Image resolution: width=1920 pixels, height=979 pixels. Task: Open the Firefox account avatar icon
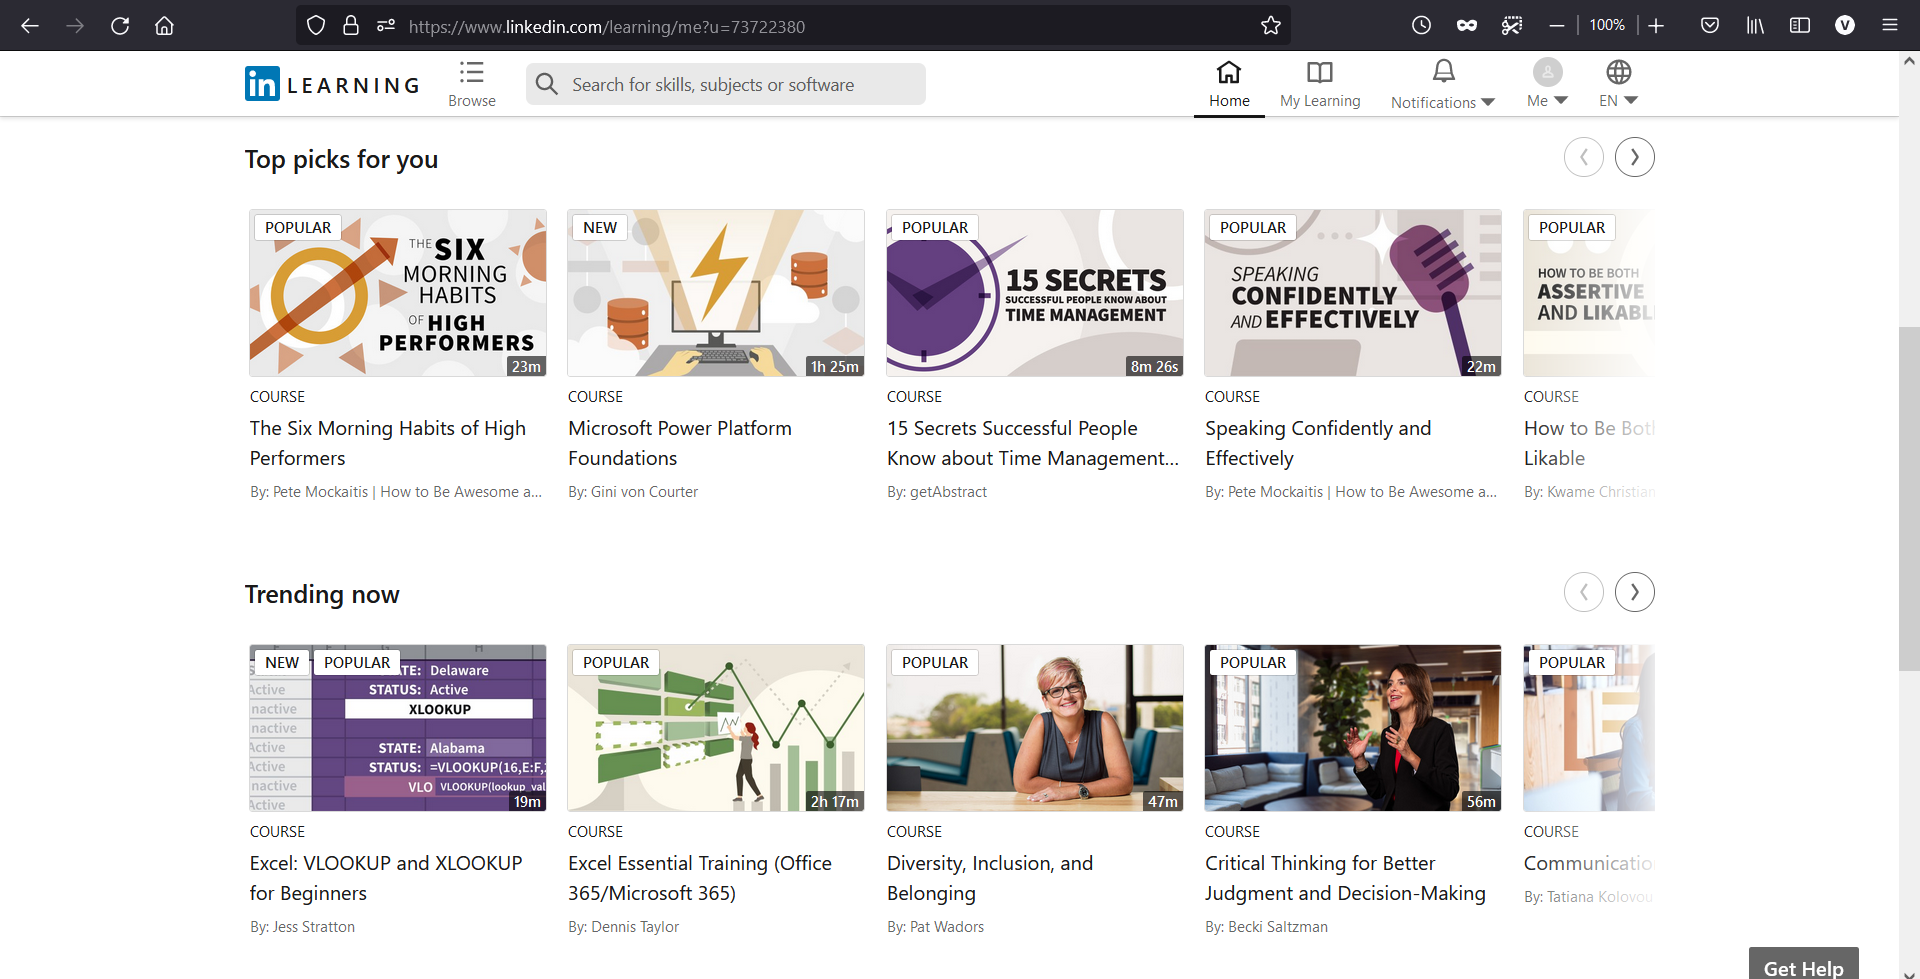point(1845,26)
